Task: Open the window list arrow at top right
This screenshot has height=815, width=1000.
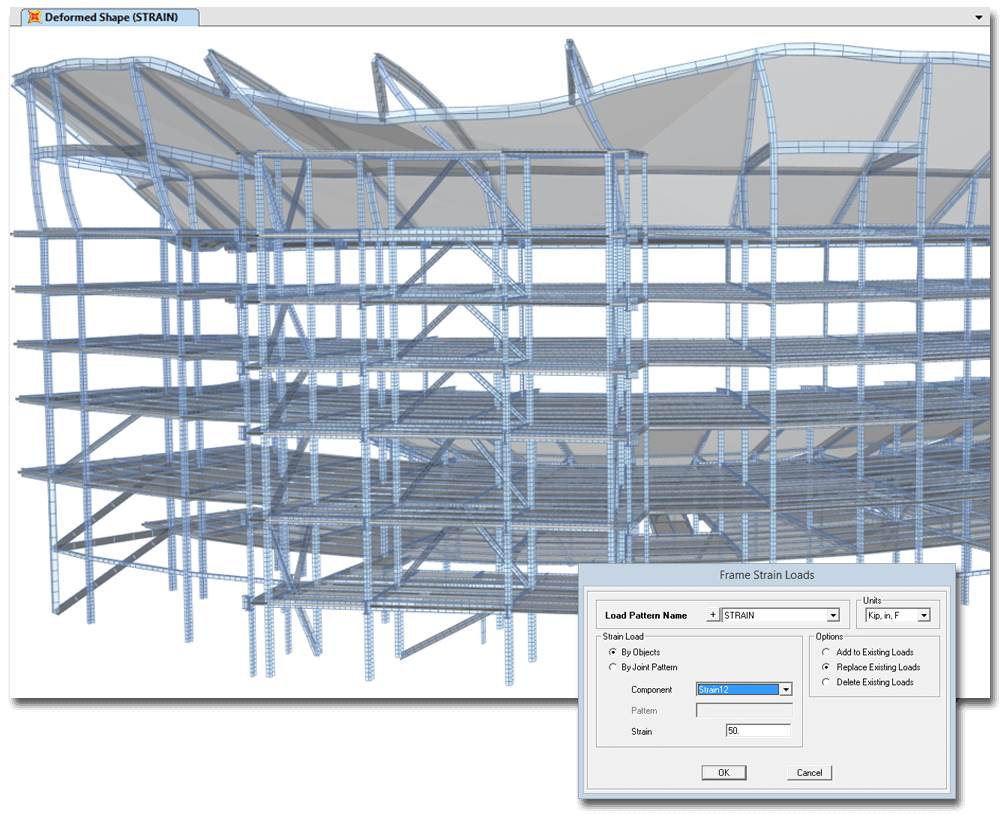Action: (x=978, y=18)
